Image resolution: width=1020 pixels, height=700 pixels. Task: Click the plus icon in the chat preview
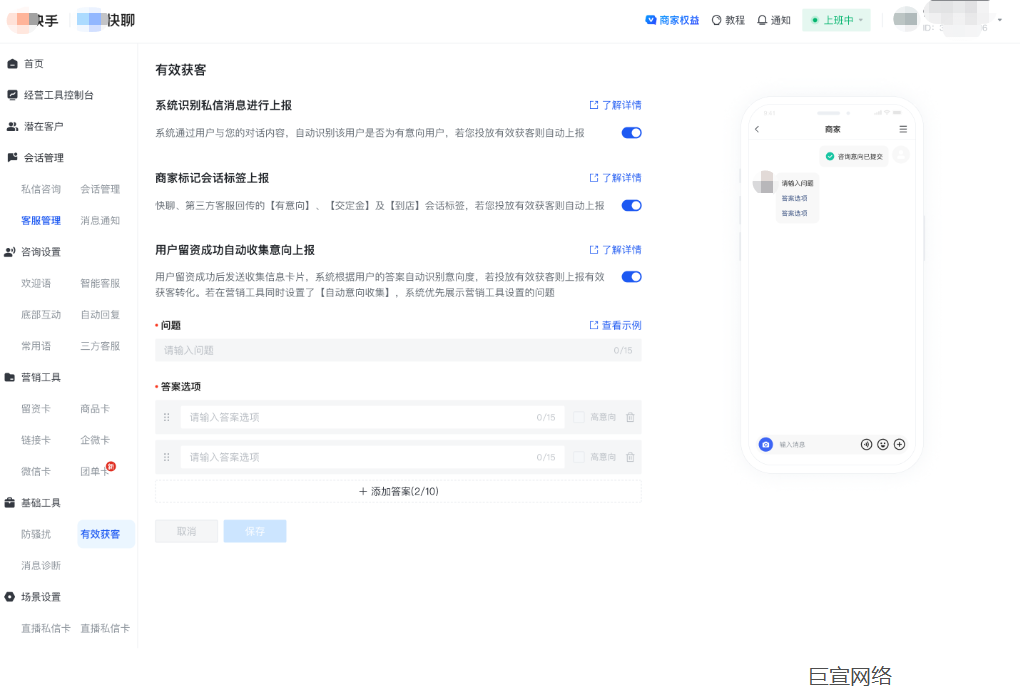coord(898,444)
